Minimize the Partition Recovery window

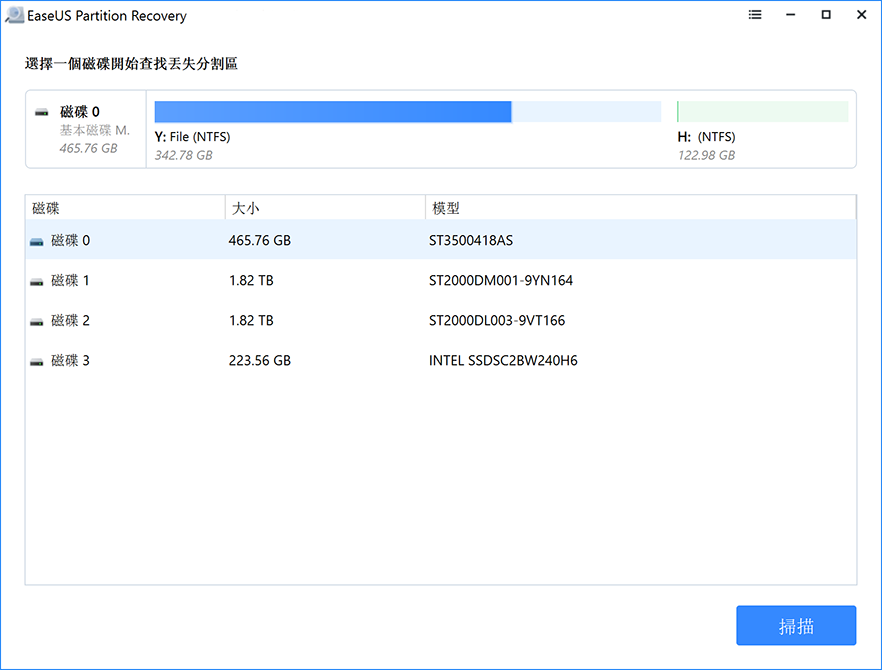click(x=790, y=16)
